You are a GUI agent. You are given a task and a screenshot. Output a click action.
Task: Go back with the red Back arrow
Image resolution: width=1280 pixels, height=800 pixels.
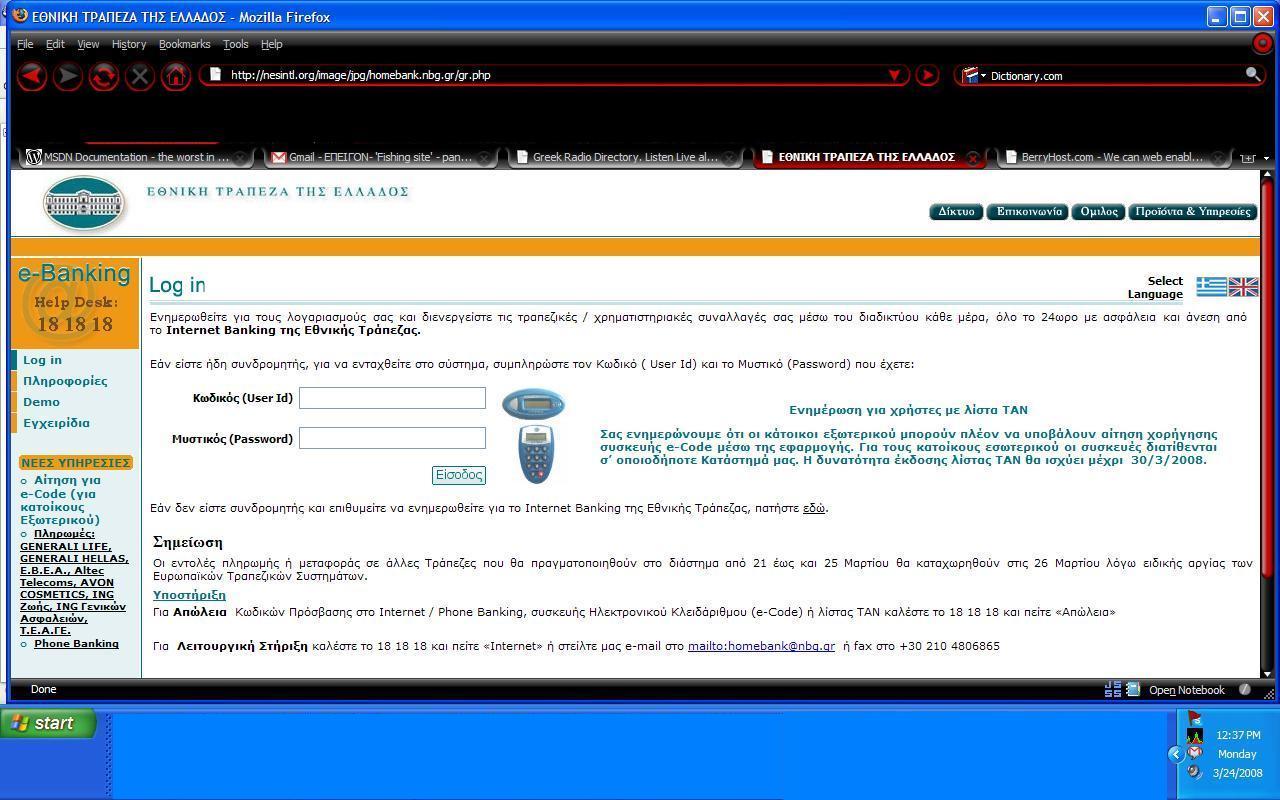(x=32, y=76)
